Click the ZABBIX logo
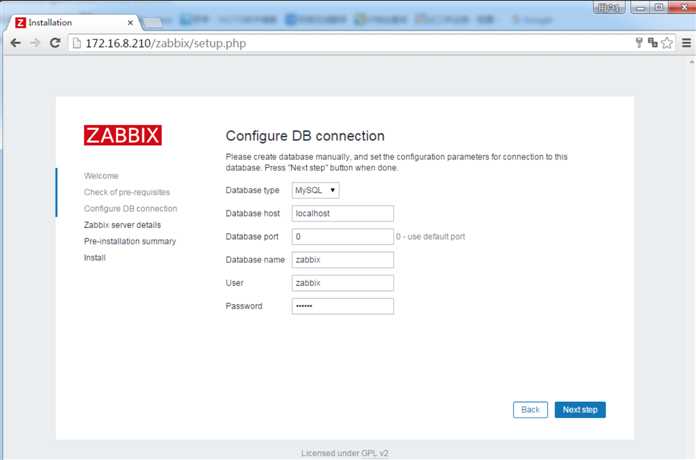696x460 pixels. 123,135
